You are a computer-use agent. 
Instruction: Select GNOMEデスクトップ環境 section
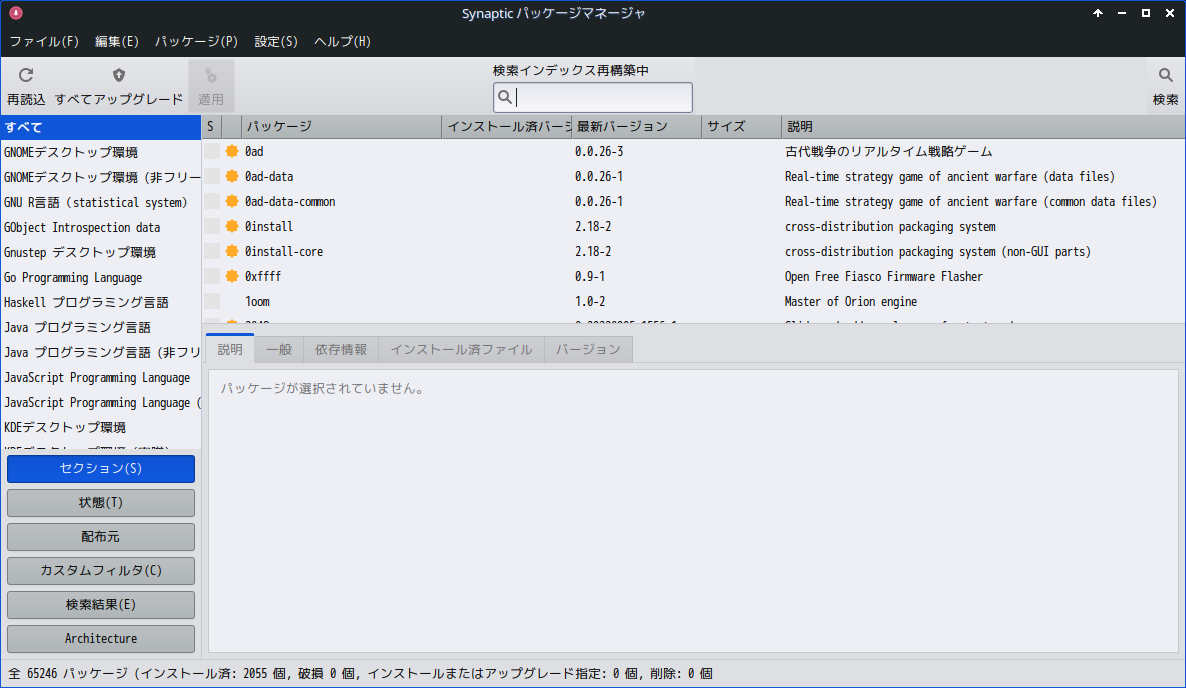101,152
